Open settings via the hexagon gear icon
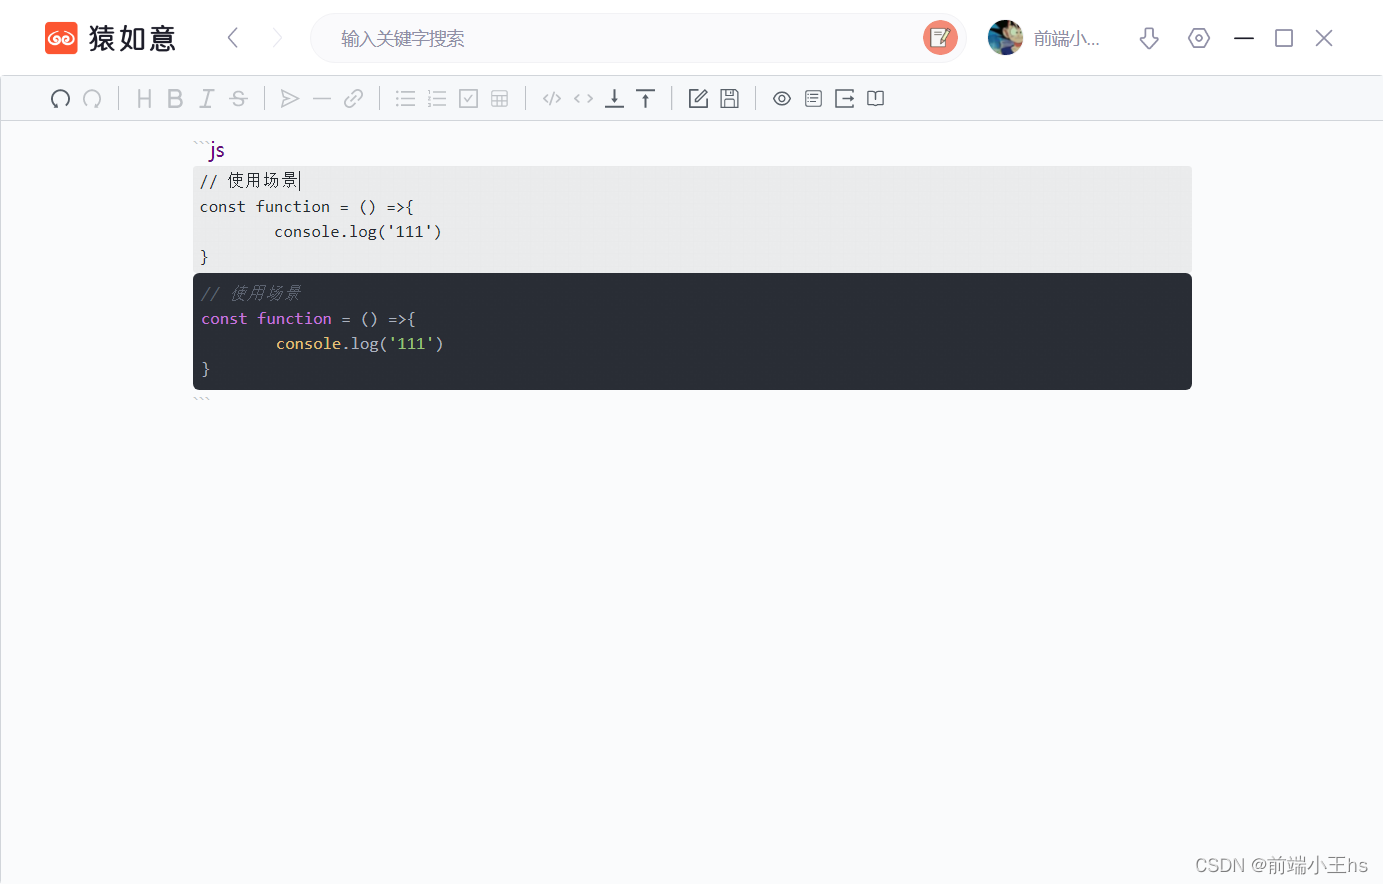This screenshot has height=884, width=1383. [1199, 38]
